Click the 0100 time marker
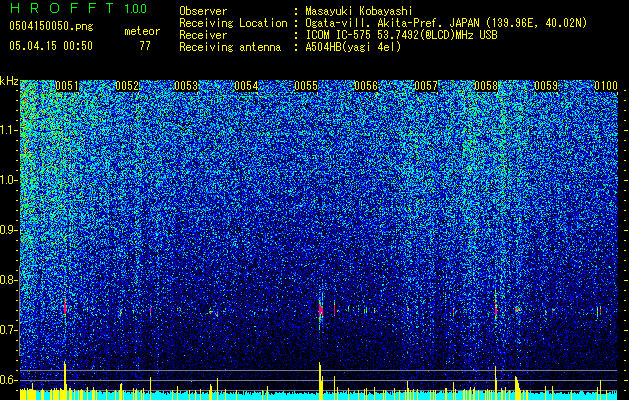Image resolution: width=629 pixels, height=400 pixels. (x=606, y=86)
